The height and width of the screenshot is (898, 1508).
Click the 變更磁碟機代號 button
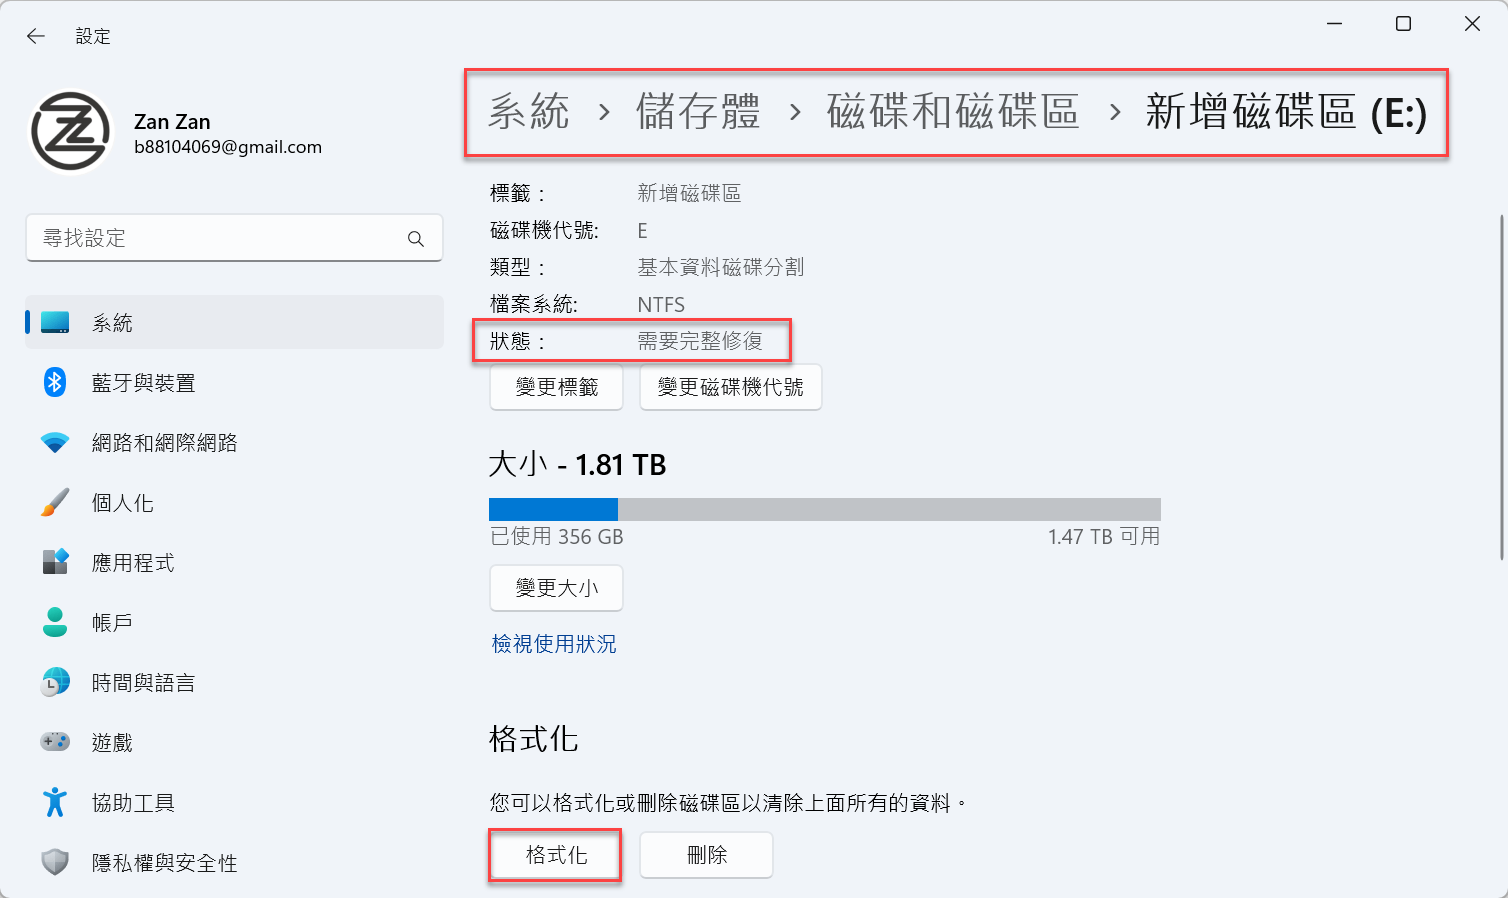pyautogui.click(x=731, y=387)
